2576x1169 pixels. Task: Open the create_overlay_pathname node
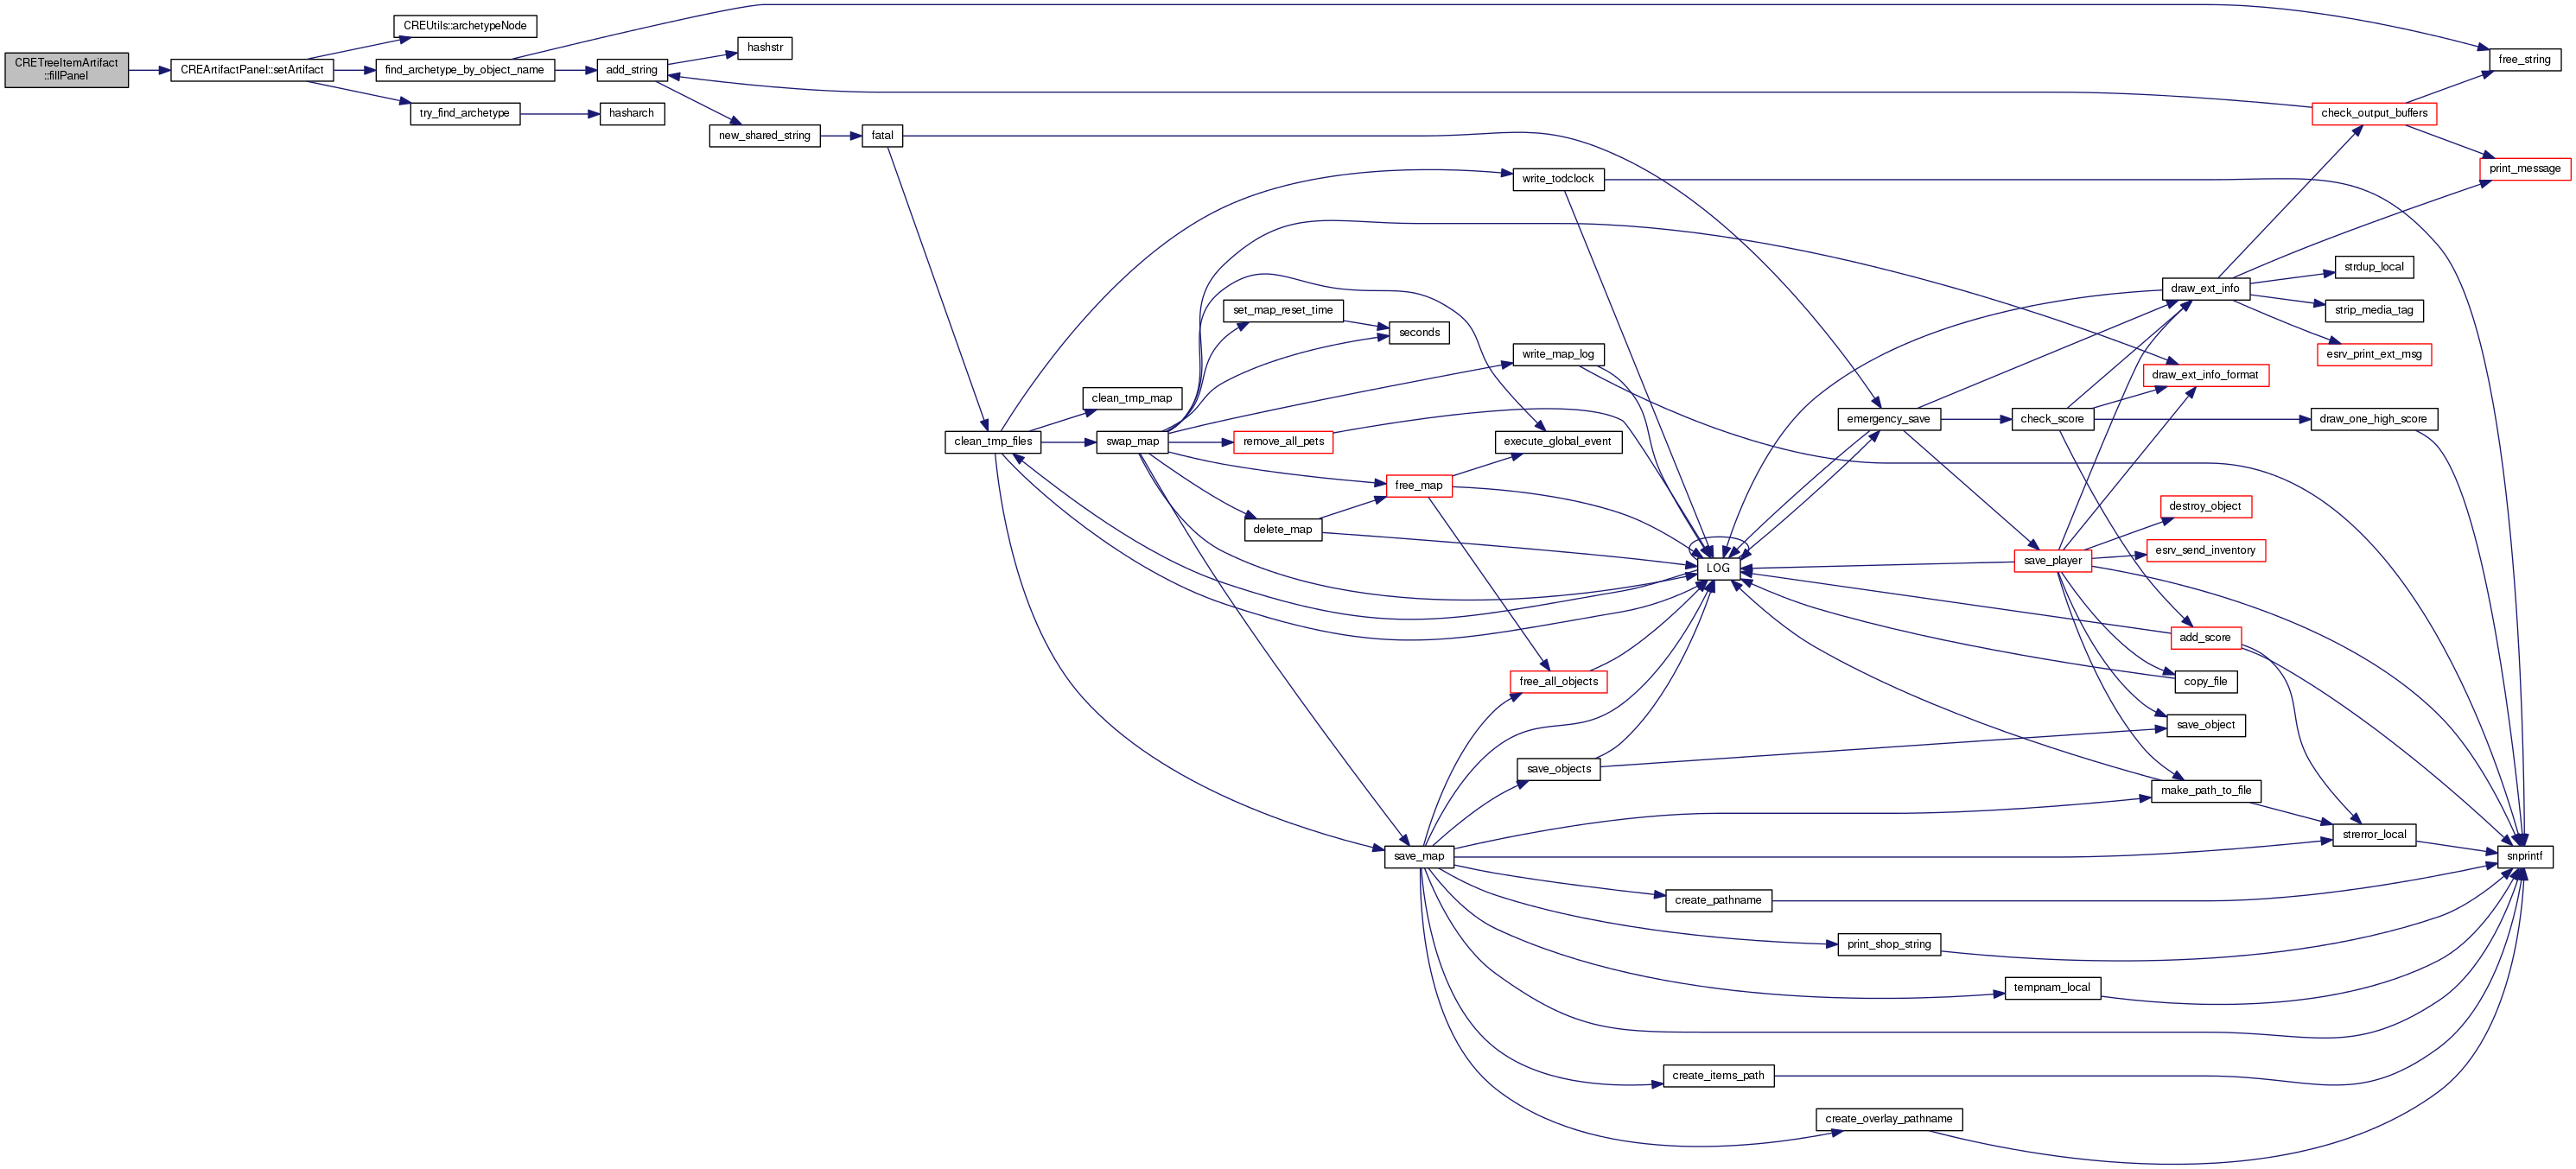pos(1887,1119)
